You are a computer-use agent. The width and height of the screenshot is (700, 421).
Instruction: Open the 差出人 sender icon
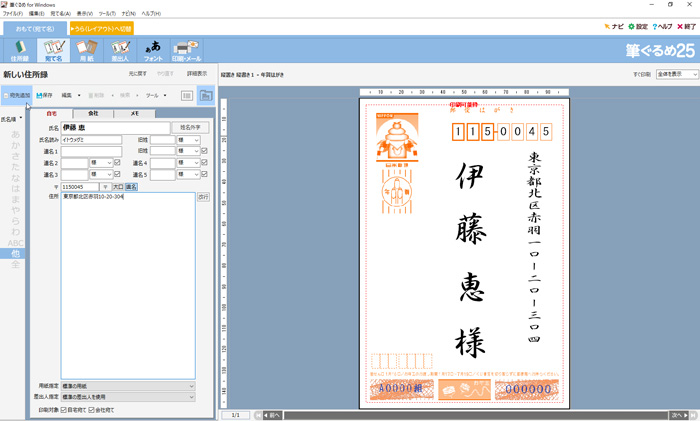click(120, 49)
